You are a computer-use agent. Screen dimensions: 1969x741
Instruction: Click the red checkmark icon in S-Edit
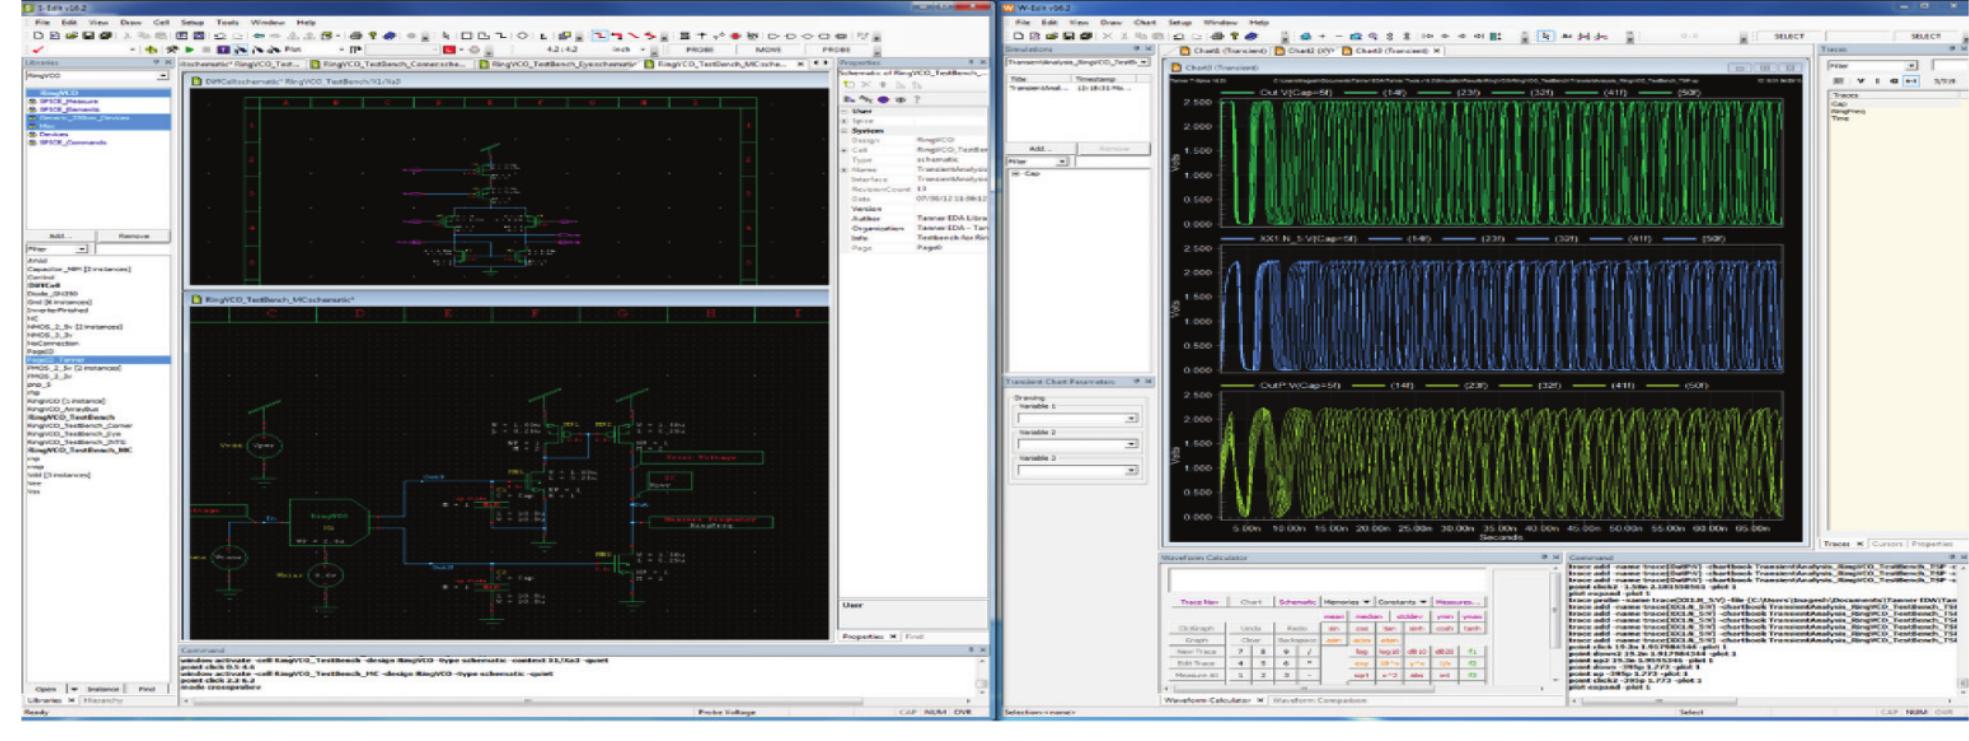click(38, 49)
